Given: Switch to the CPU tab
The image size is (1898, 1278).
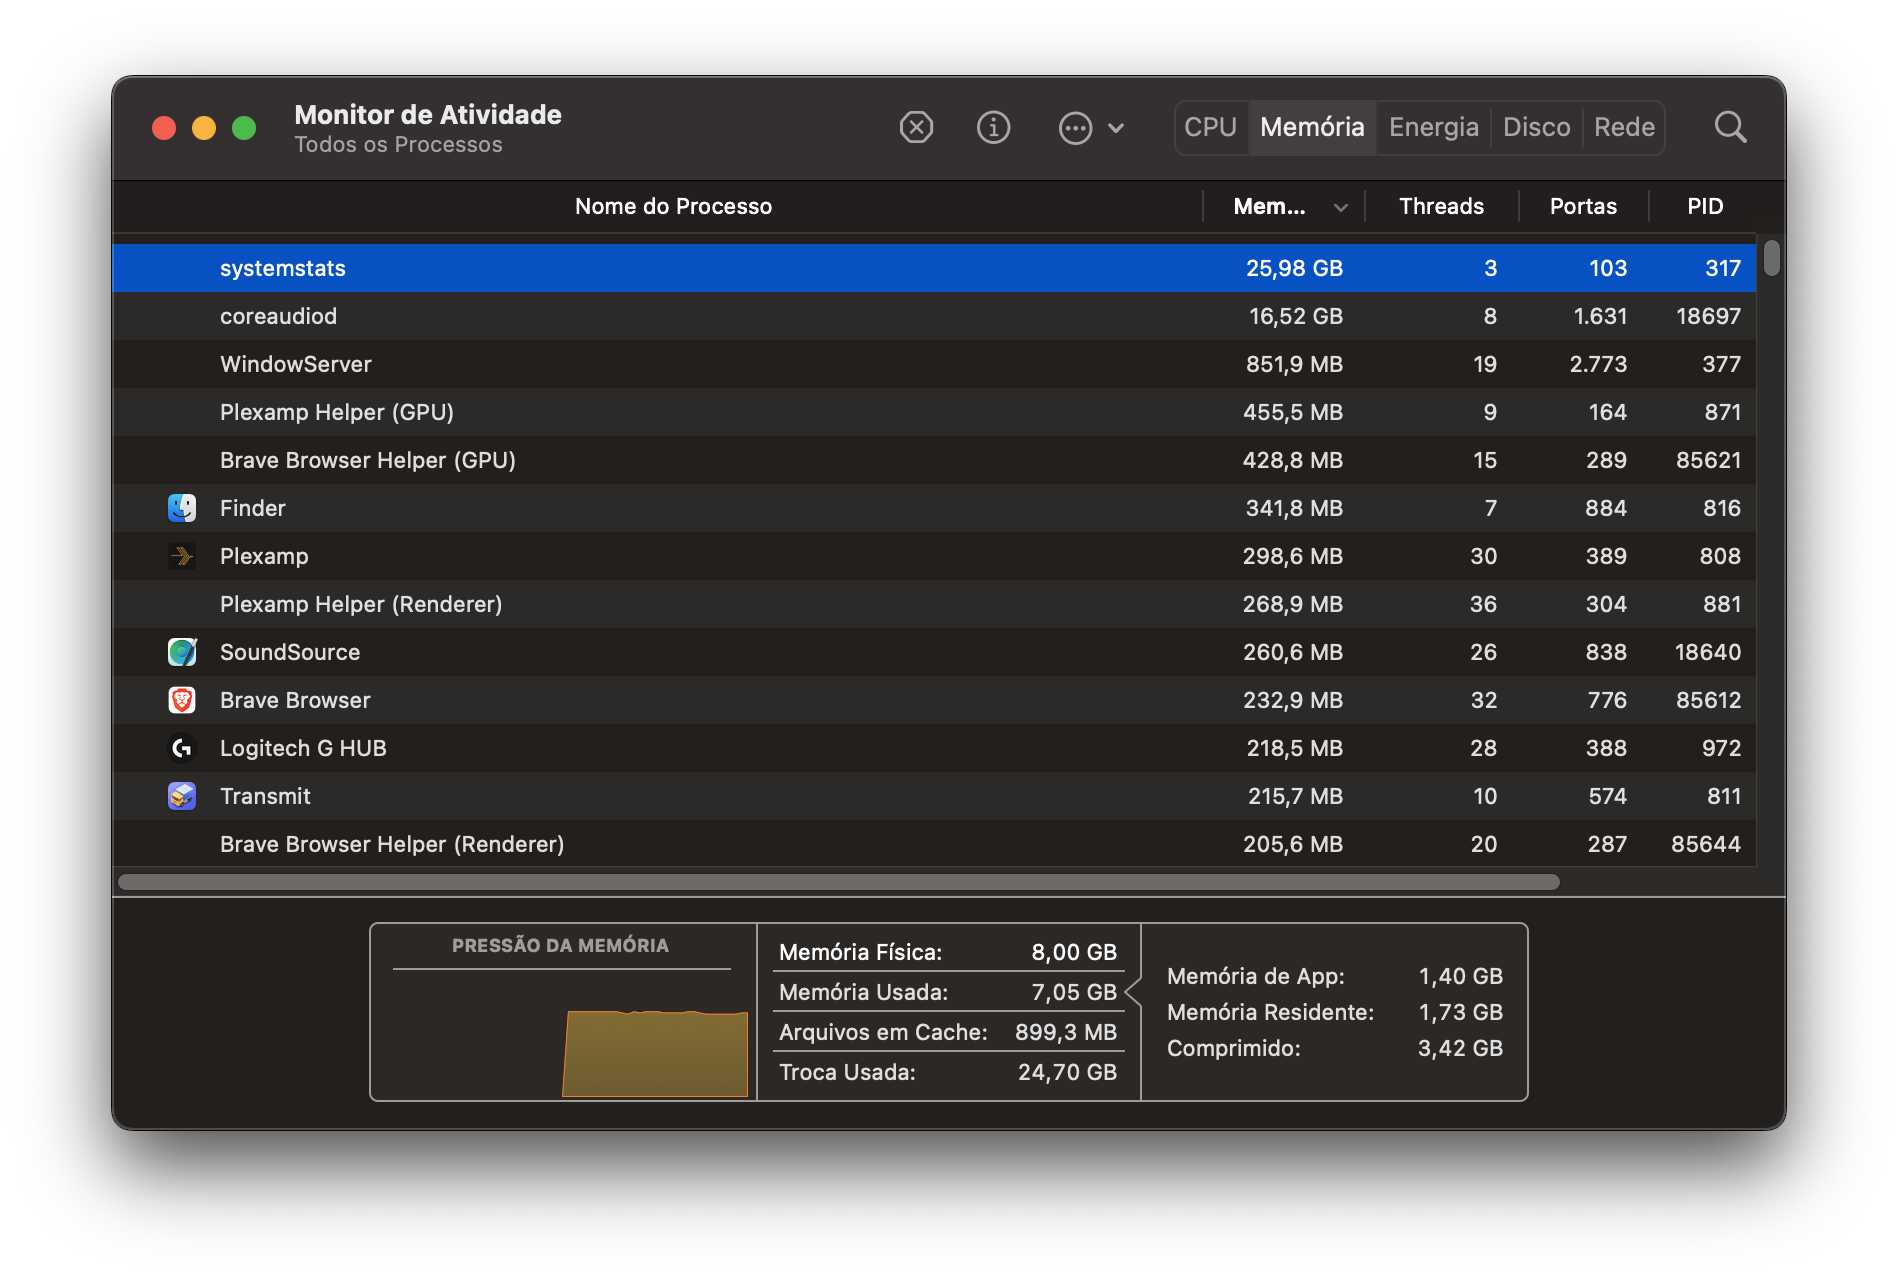Looking at the screenshot, I should [x=1211, y=128].
